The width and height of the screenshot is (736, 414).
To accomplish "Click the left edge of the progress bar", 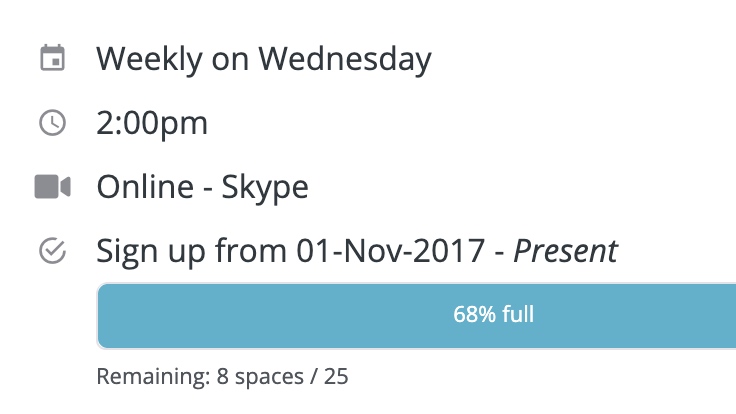I will tap(100, 316).
